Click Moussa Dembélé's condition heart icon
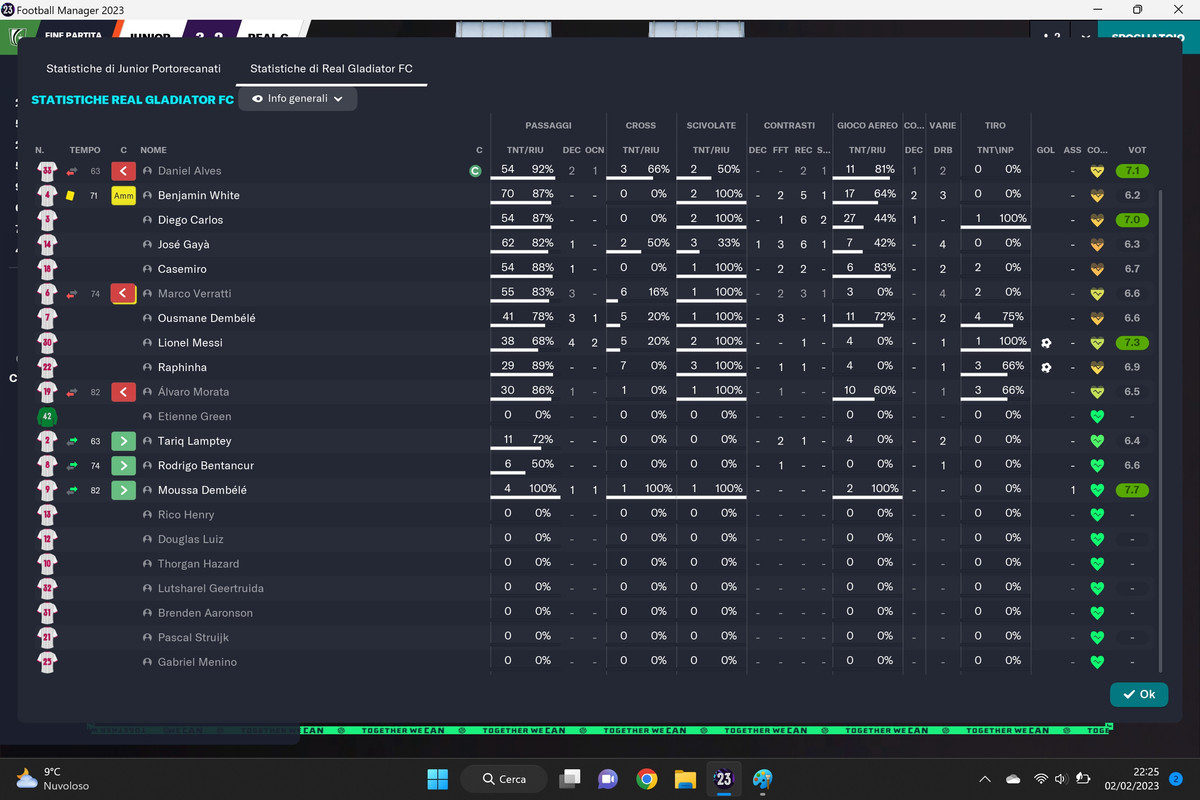1200x800 pixels. [x=1097, y=490]
